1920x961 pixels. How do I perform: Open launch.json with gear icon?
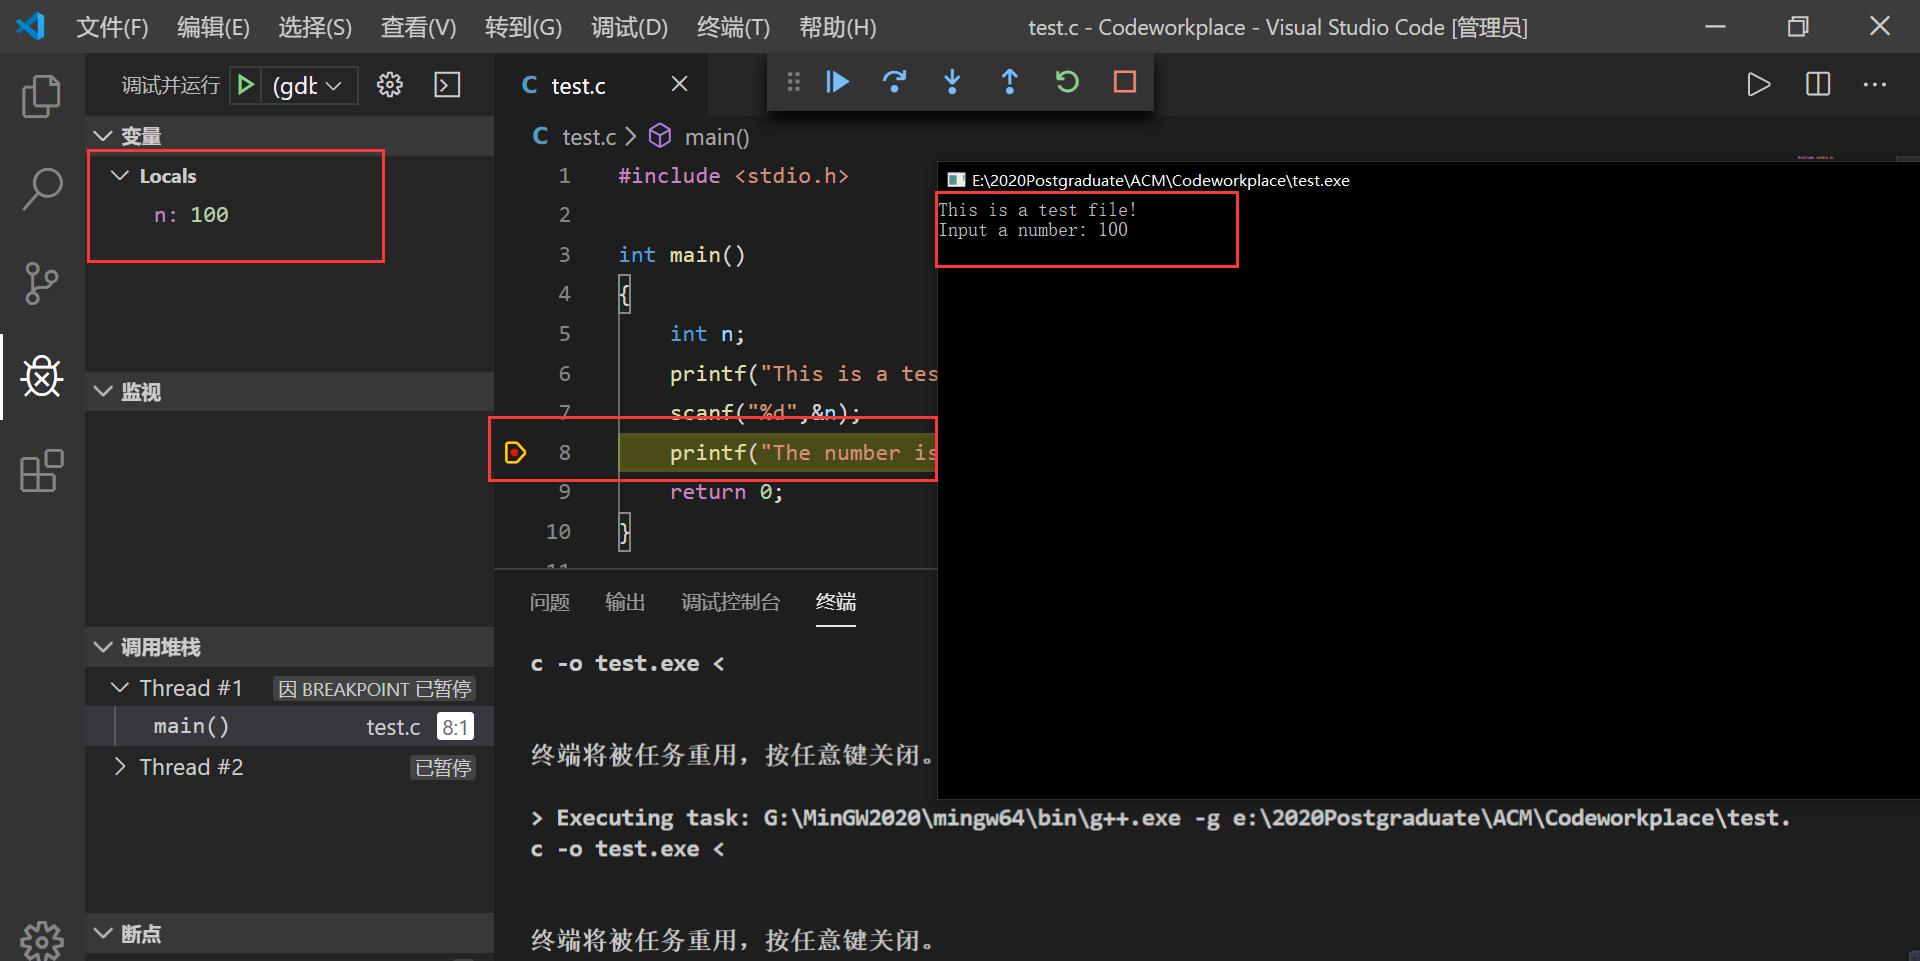click(390, 85)
